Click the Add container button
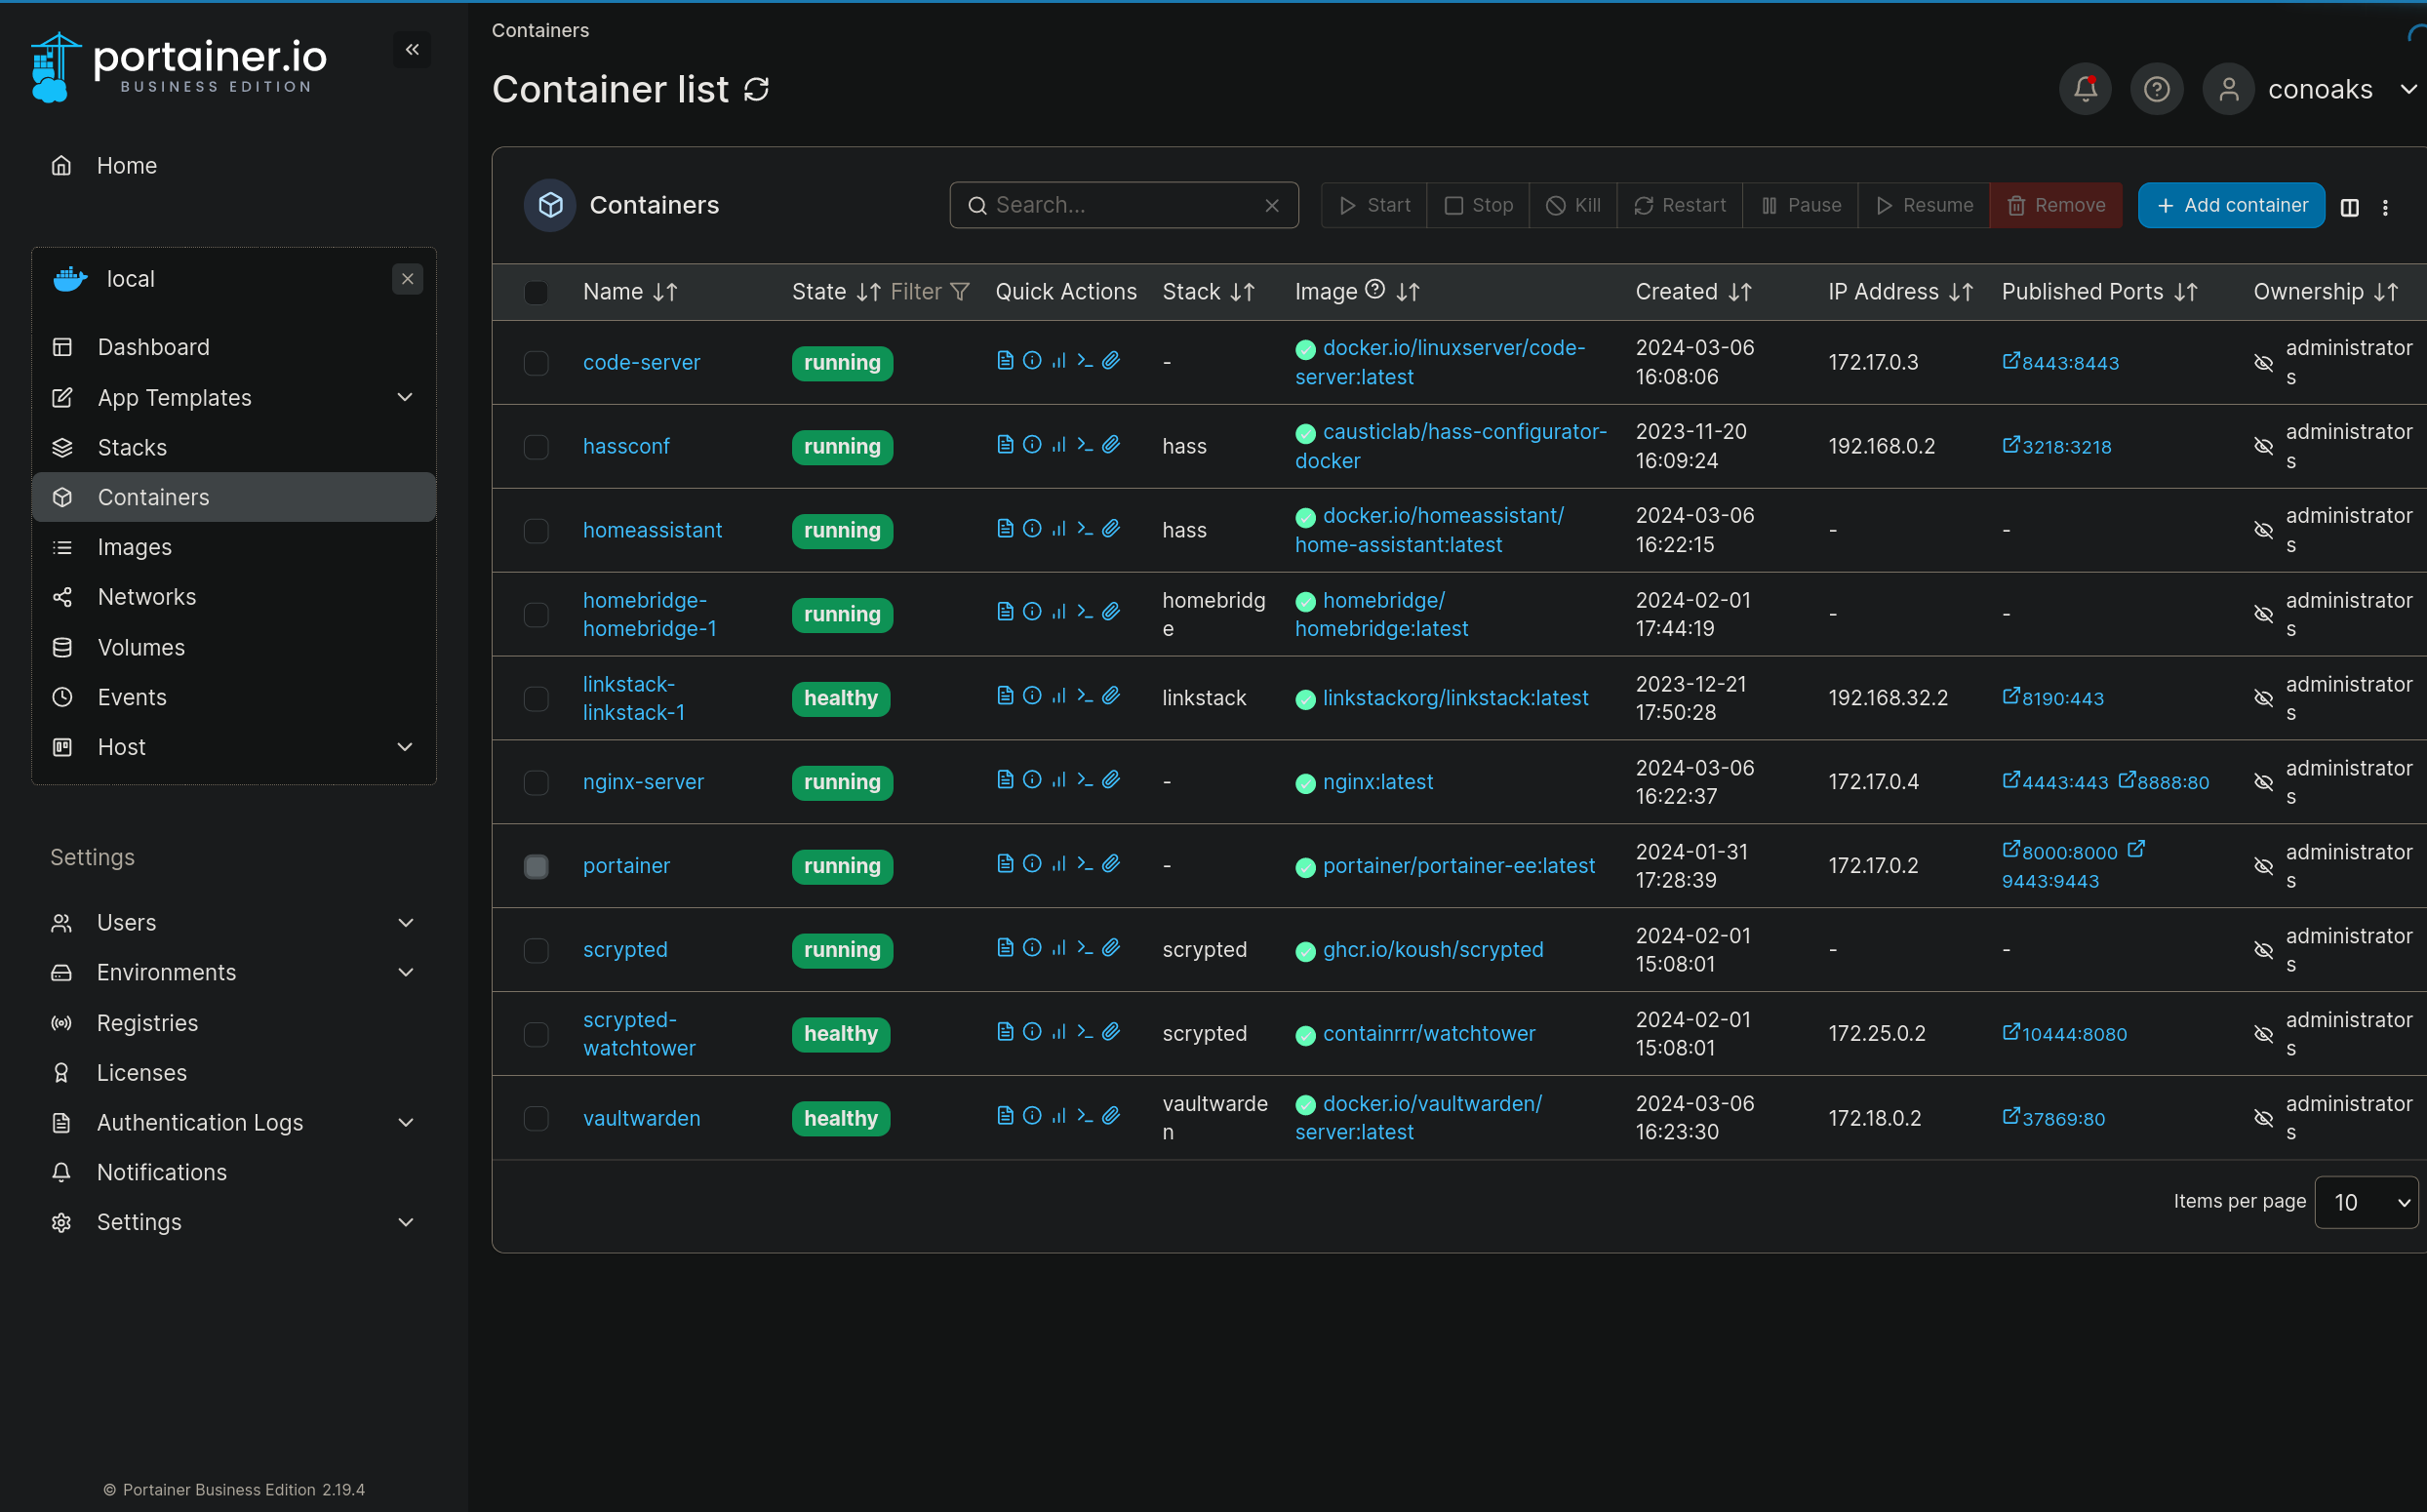The image size is (2427, 1512). [2231, 205]
